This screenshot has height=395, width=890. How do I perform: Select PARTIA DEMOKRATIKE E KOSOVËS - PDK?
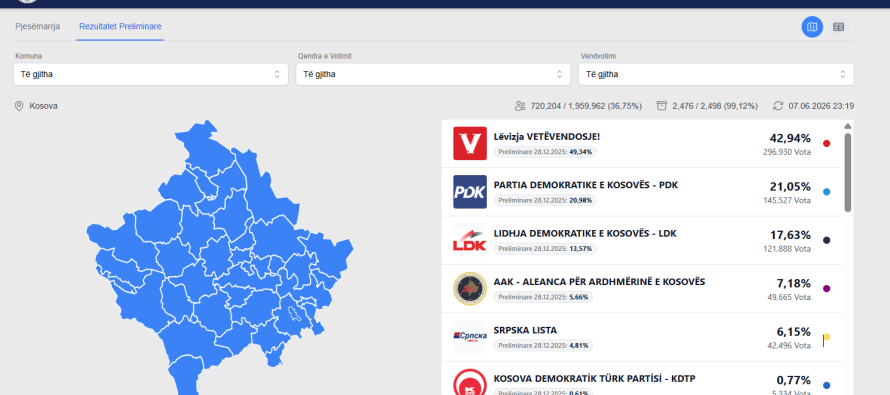586,185
